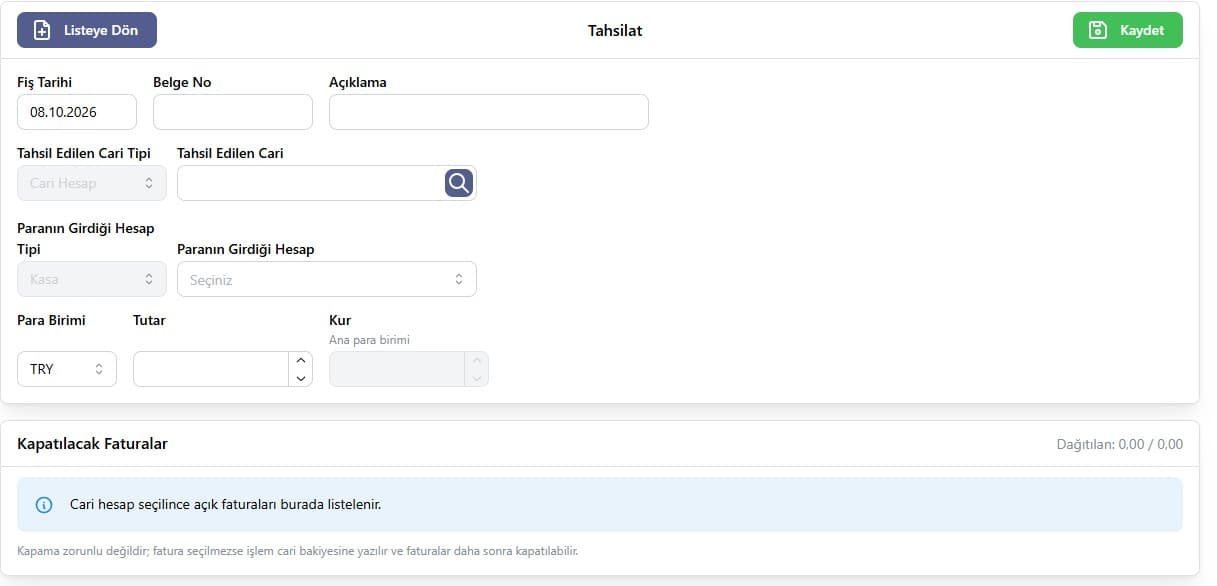Open the Kasa account type dropdown

(92, 279)
